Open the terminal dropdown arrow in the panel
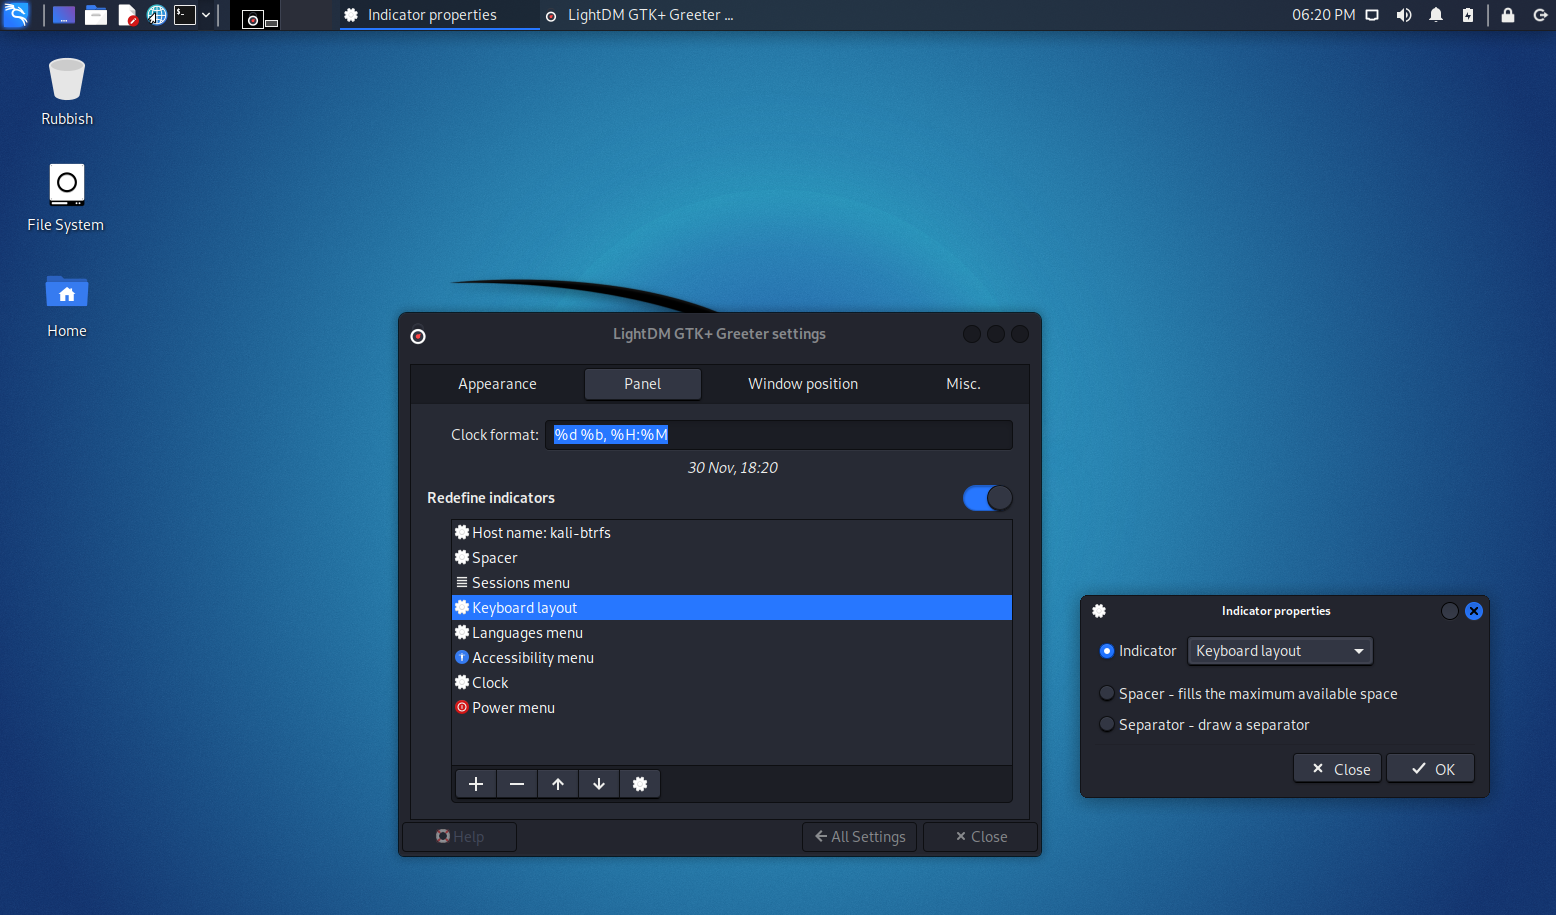The height and width of the screenshot is (915, 1556). tap(206, 15)
